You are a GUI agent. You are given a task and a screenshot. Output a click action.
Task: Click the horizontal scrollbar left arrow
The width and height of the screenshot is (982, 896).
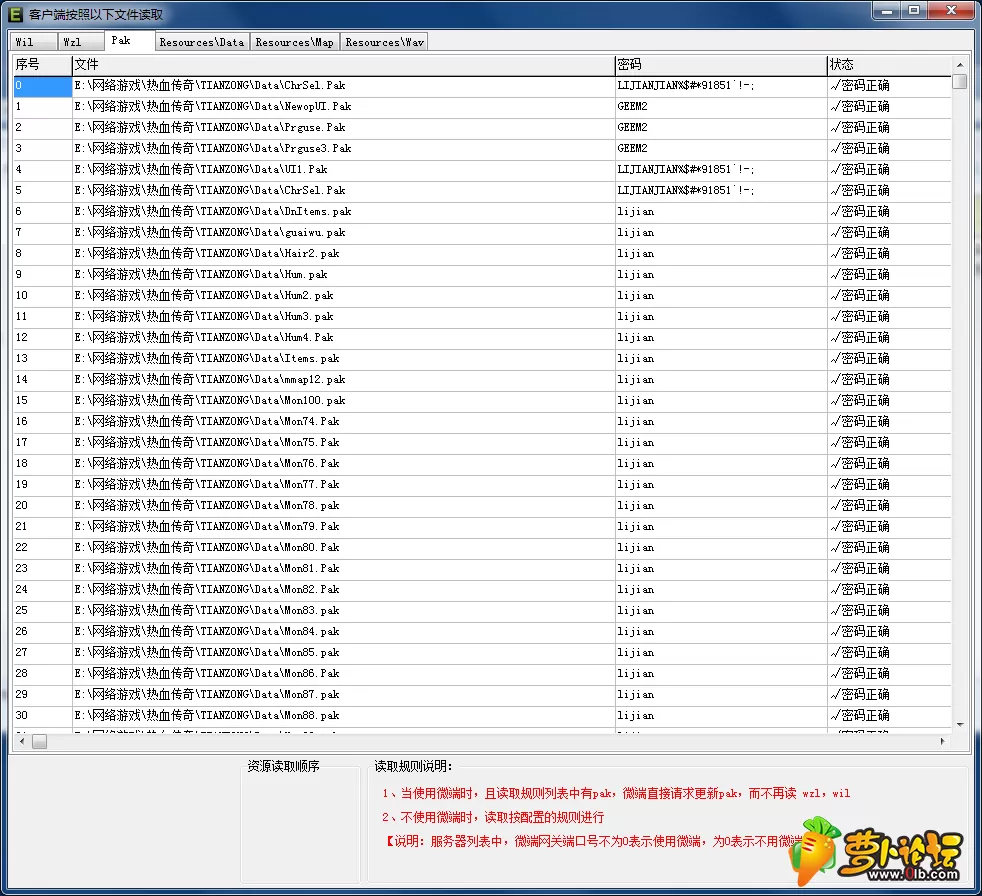[x=22, y=741]
